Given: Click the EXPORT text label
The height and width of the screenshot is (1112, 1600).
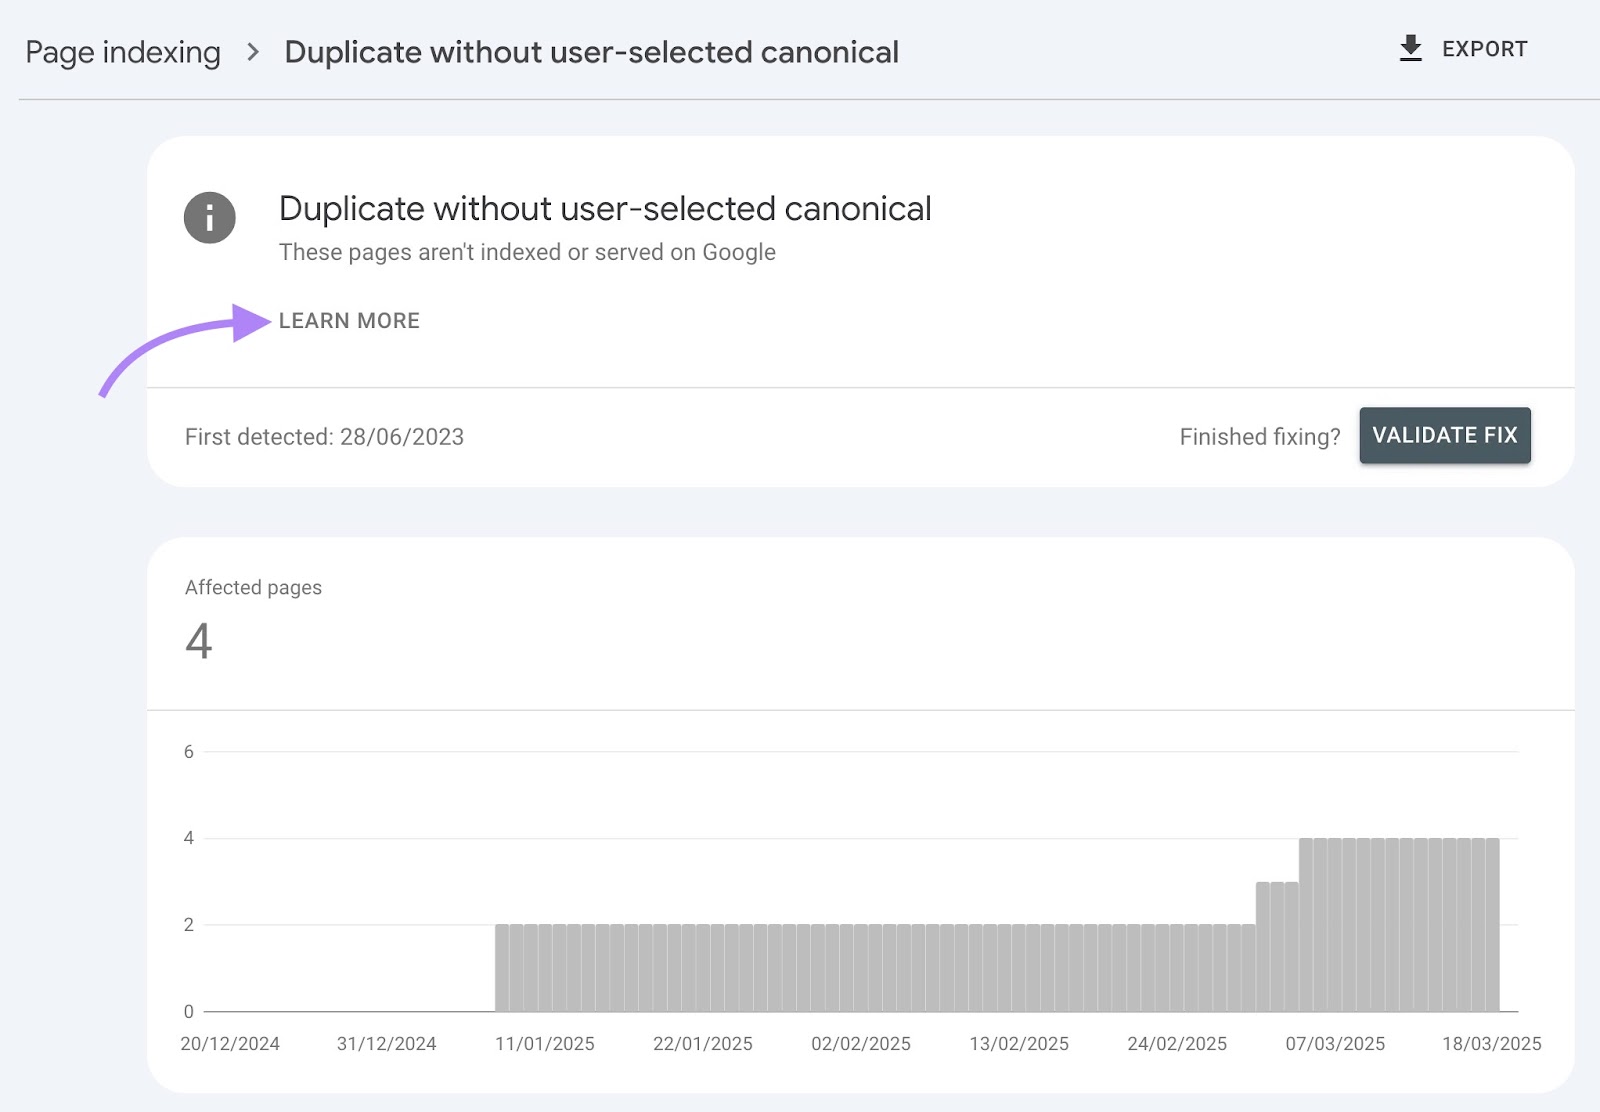Looking at the screenshot, I should pos(1484,49).
